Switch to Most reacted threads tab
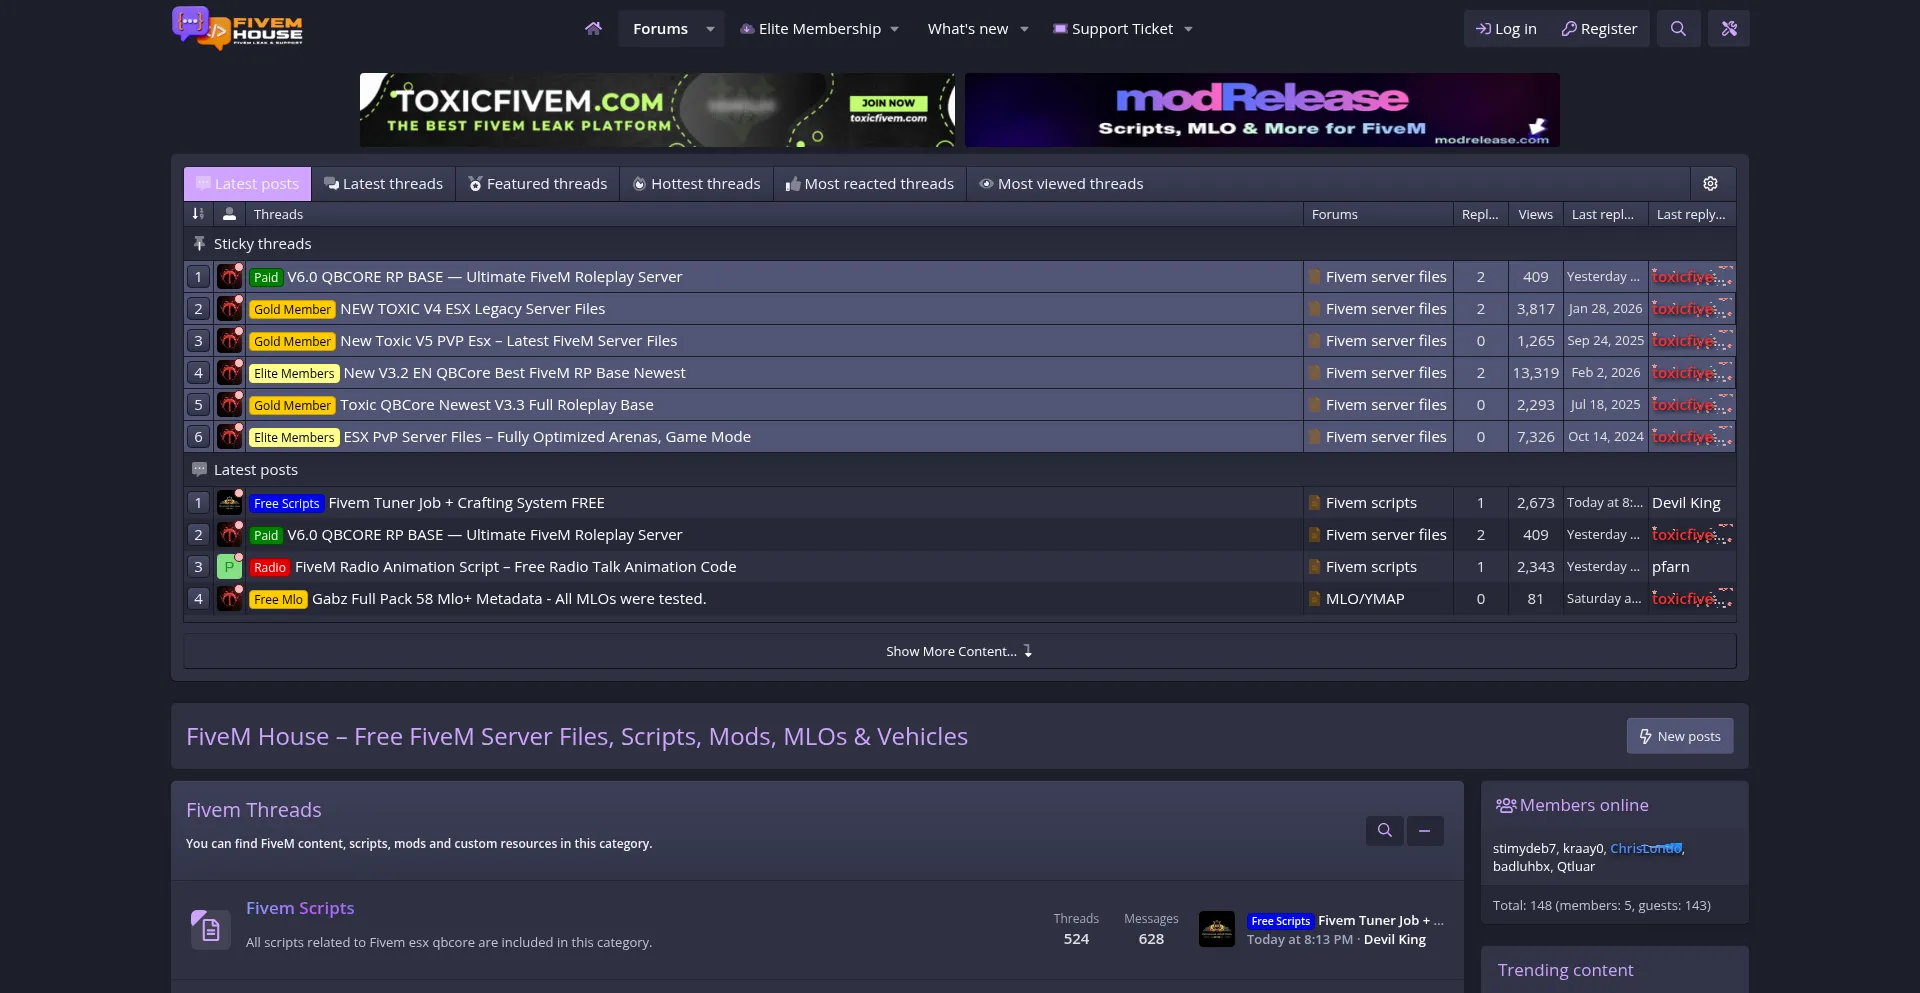Viewport: 1920px width, 993px height. point(870,184)
